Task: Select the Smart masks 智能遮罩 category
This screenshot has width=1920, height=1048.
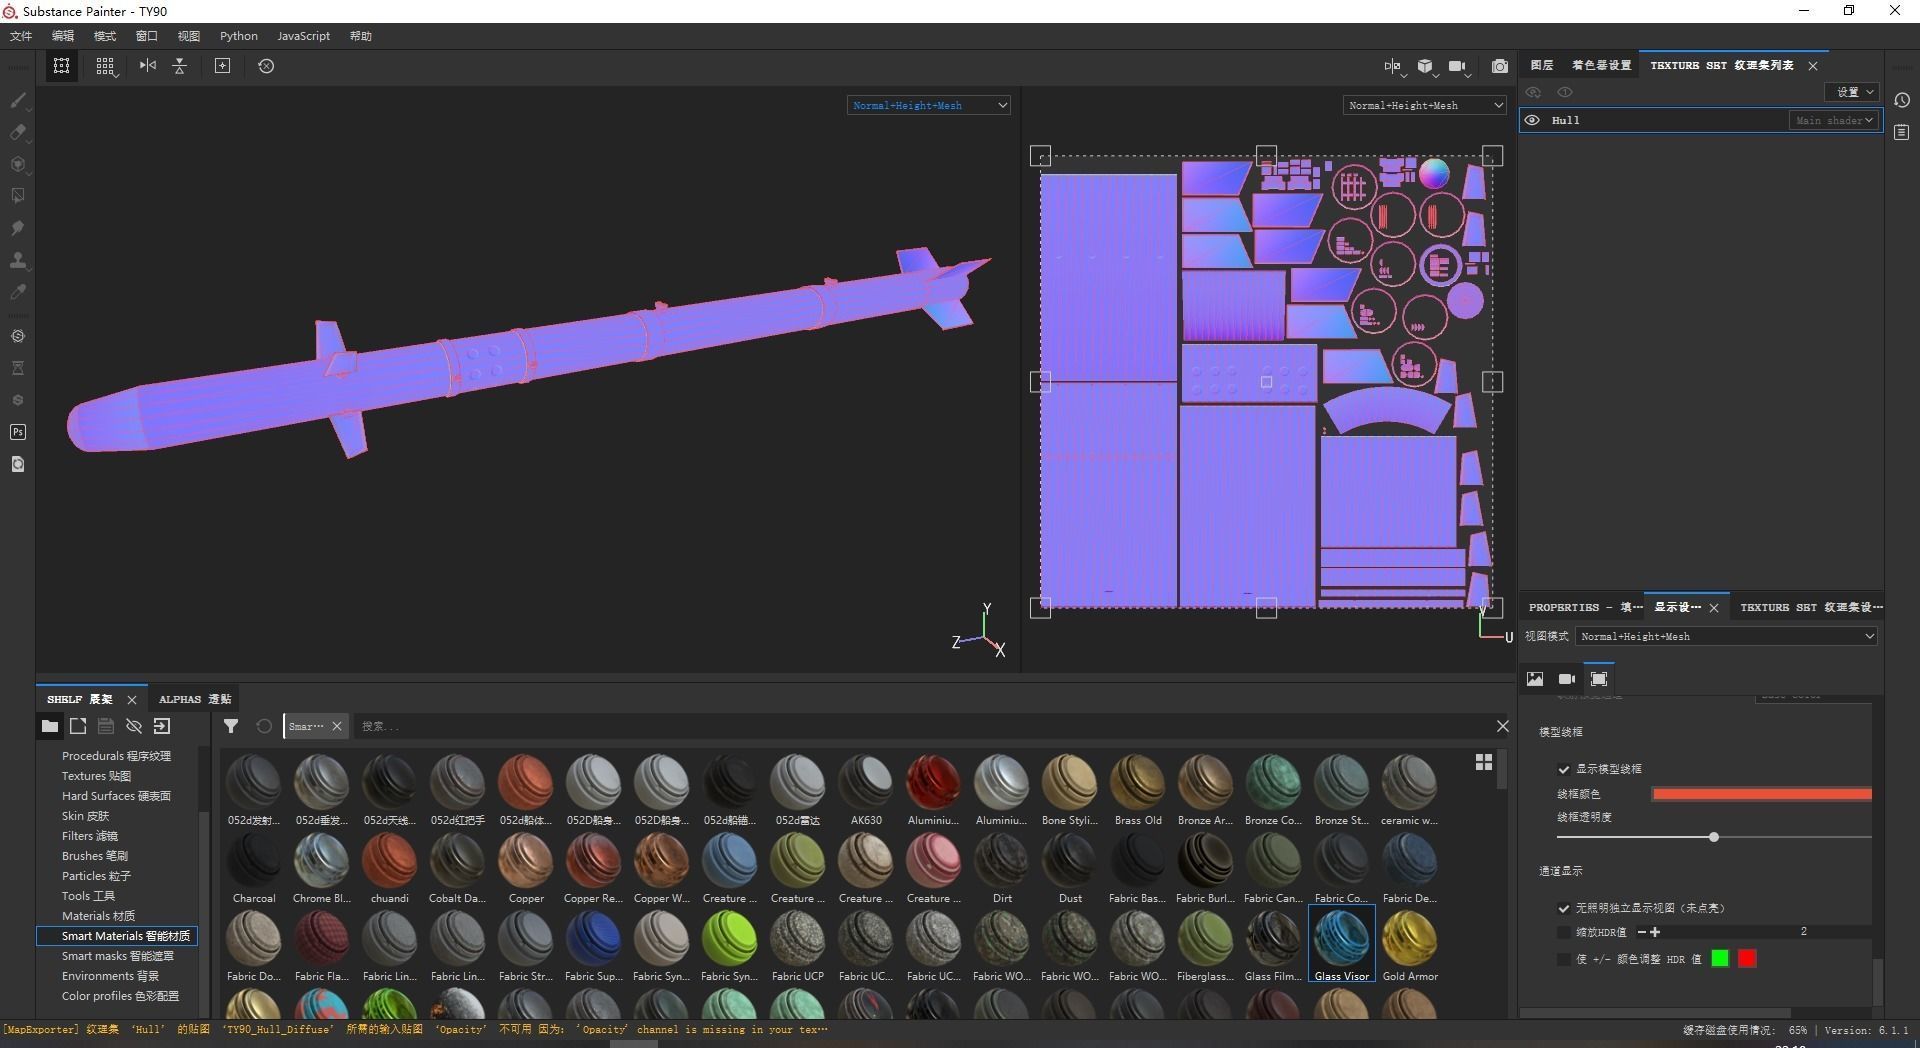Action: [117, 956]
